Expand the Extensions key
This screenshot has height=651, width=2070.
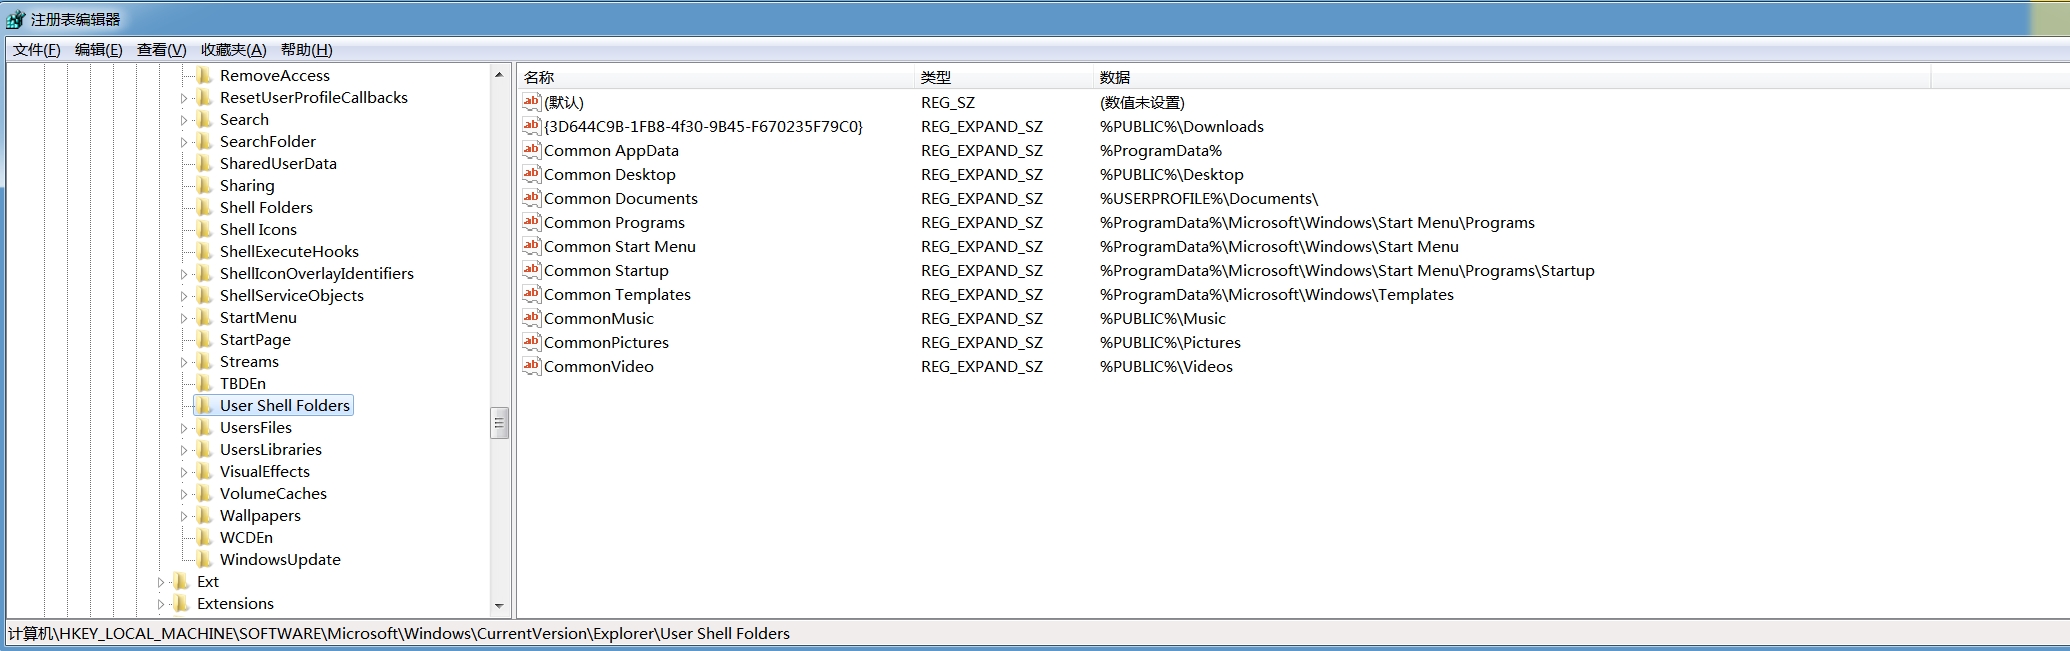tap(161, 604)
